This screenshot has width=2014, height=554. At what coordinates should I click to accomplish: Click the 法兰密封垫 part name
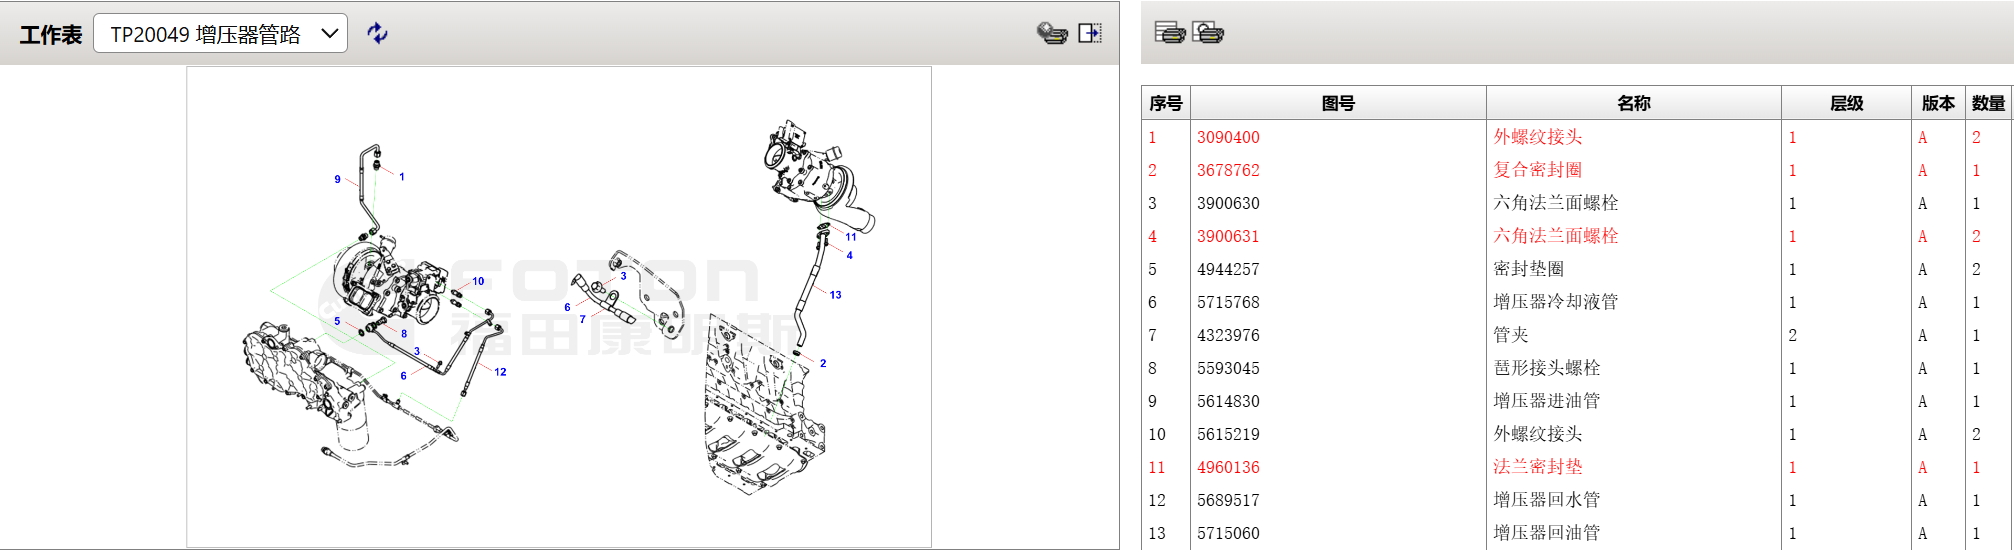pos(1537,467)
